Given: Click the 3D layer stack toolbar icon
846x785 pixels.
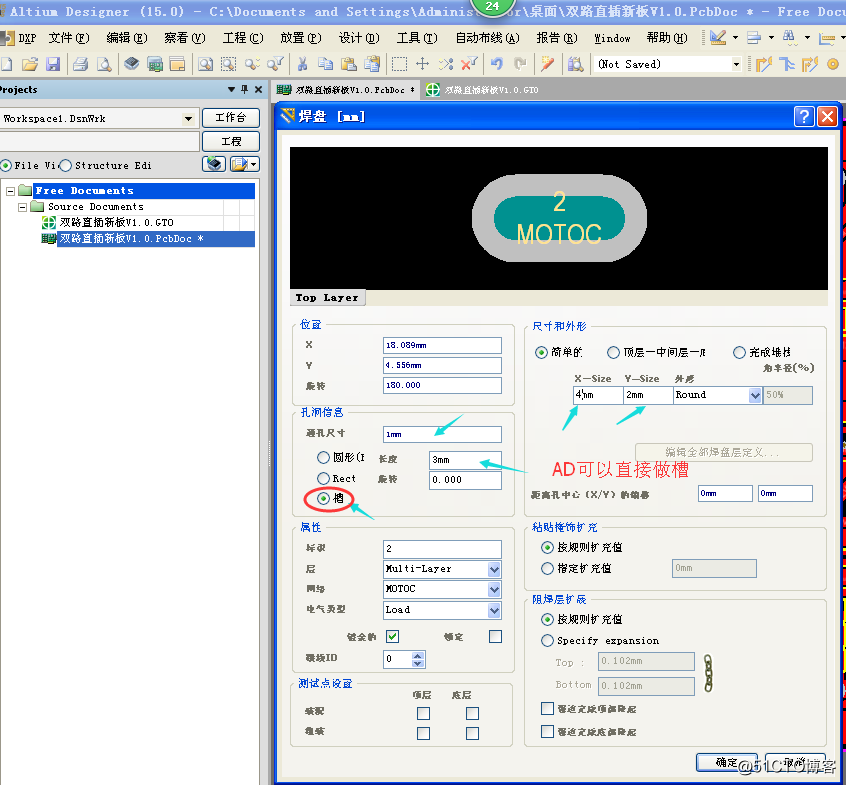Looking at the screenshot, I should coord(132,64).
